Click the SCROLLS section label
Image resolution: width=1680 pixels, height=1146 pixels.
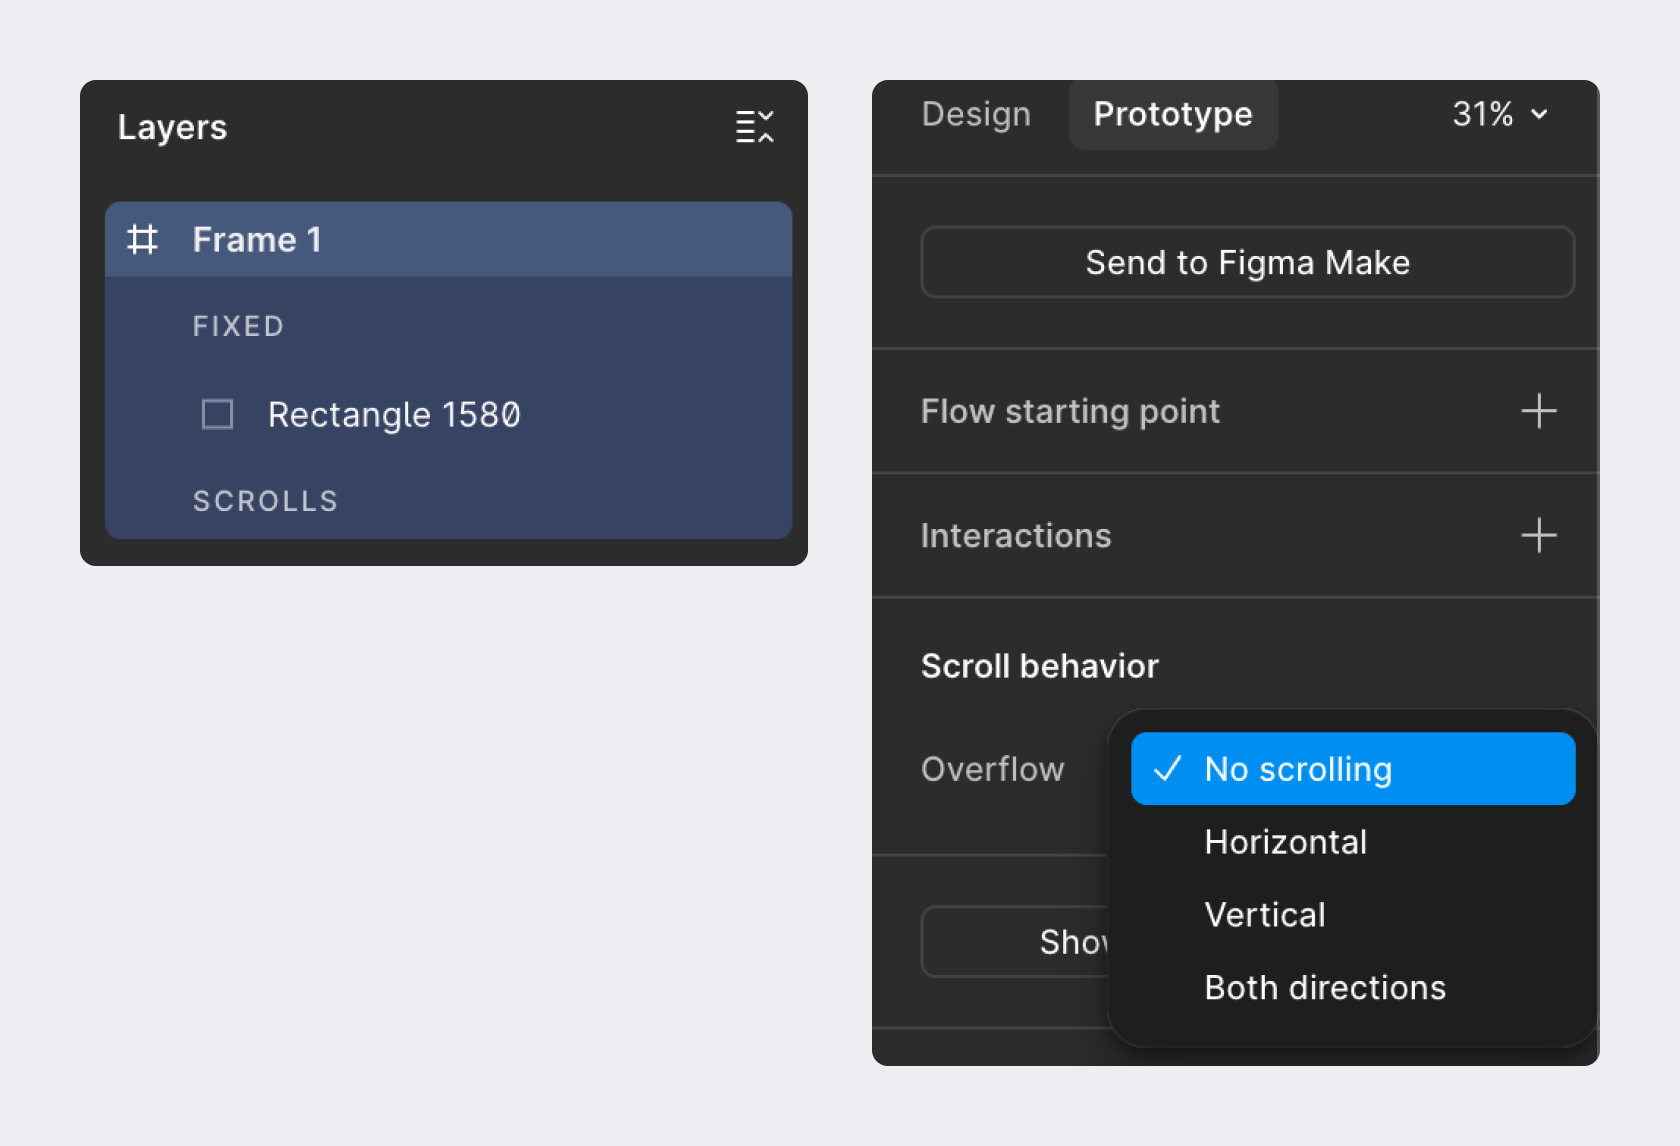(x=265, y=501)
